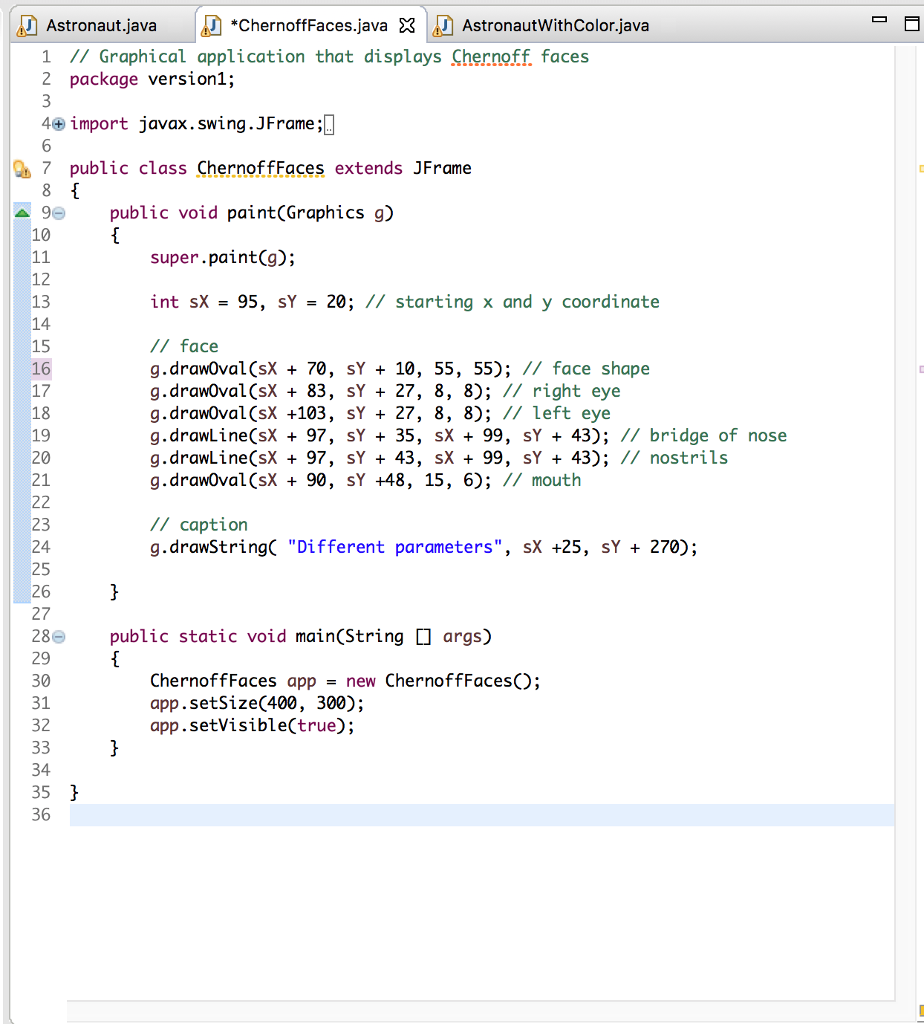Click the warning marker beside the class declaration line 7
The height and width of the screenshot is (1024, 924).
pyautogui.click(x=22, y=168)
